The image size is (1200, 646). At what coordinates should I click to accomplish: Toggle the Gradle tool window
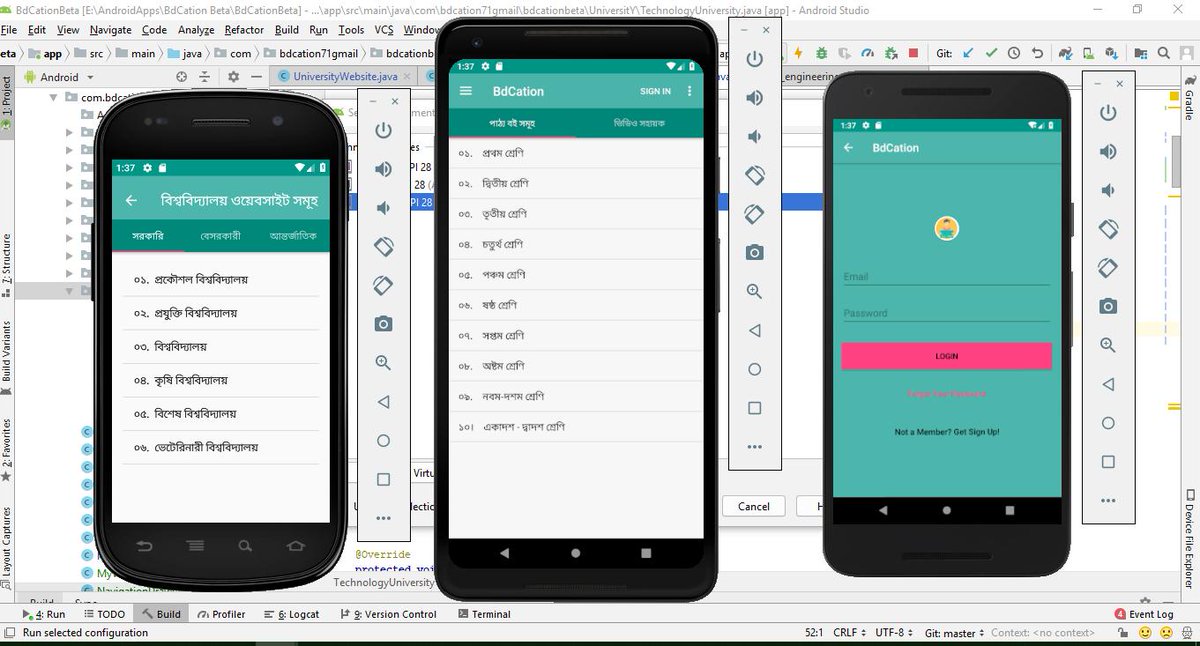(1190, 96)
